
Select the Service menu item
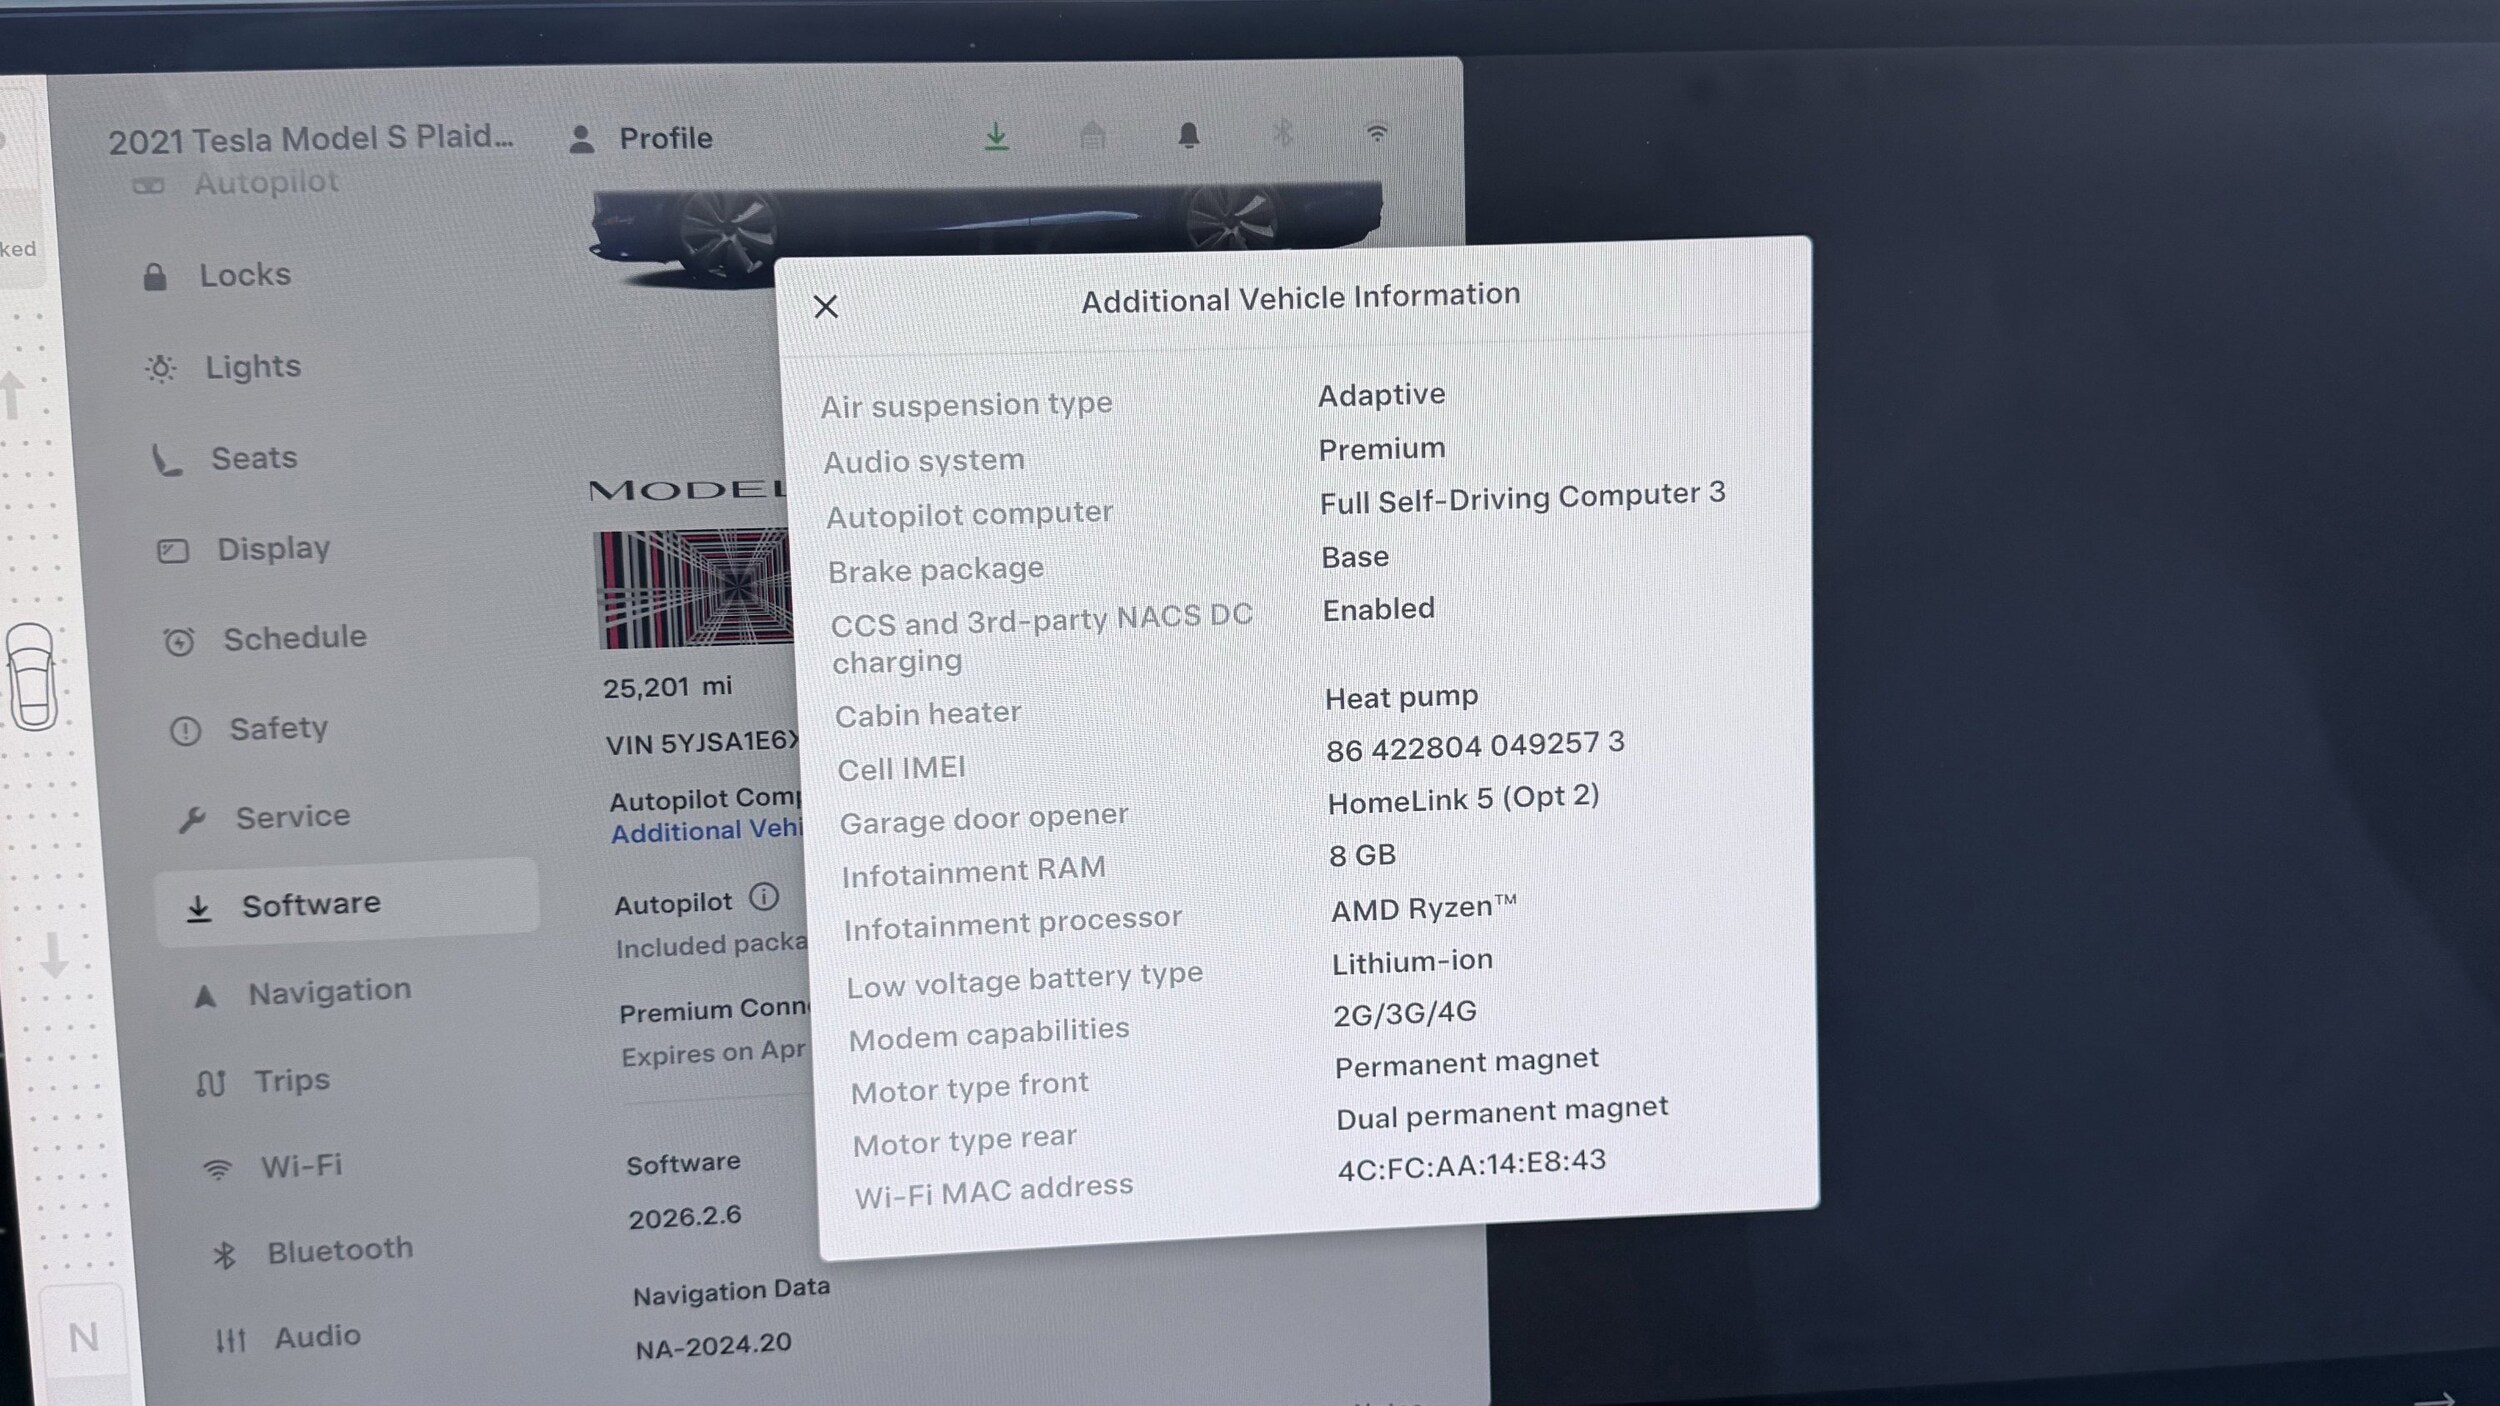coord(292,817)
